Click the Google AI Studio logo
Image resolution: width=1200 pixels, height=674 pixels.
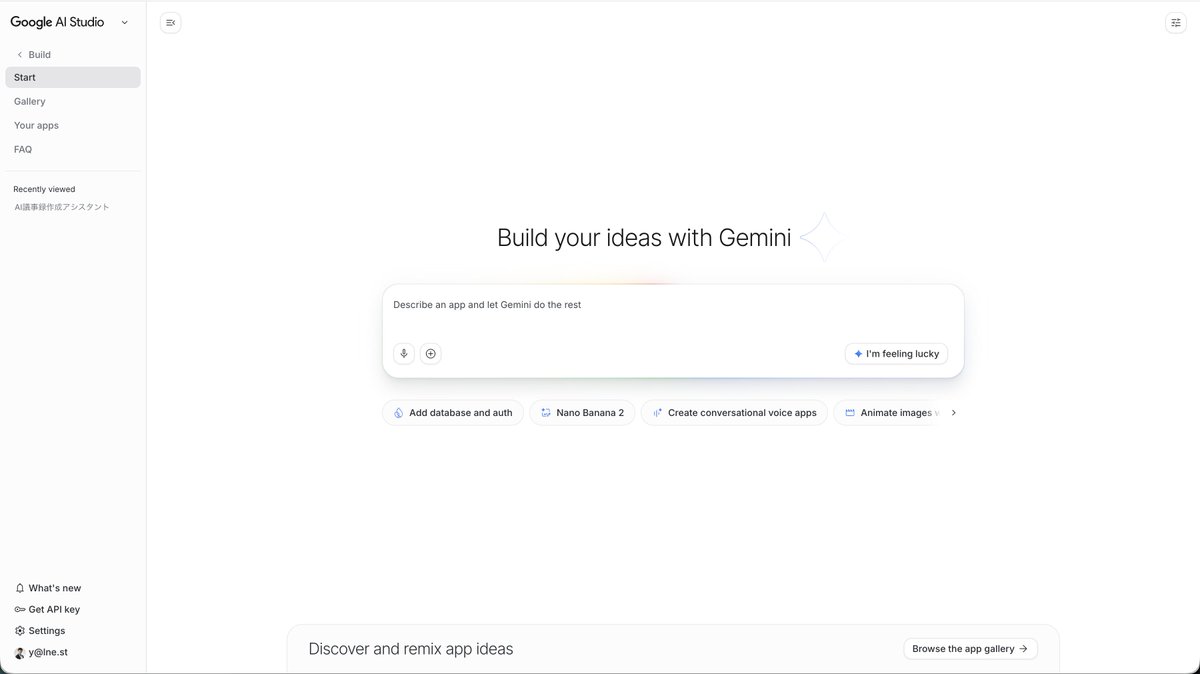(x=57, y=22)
